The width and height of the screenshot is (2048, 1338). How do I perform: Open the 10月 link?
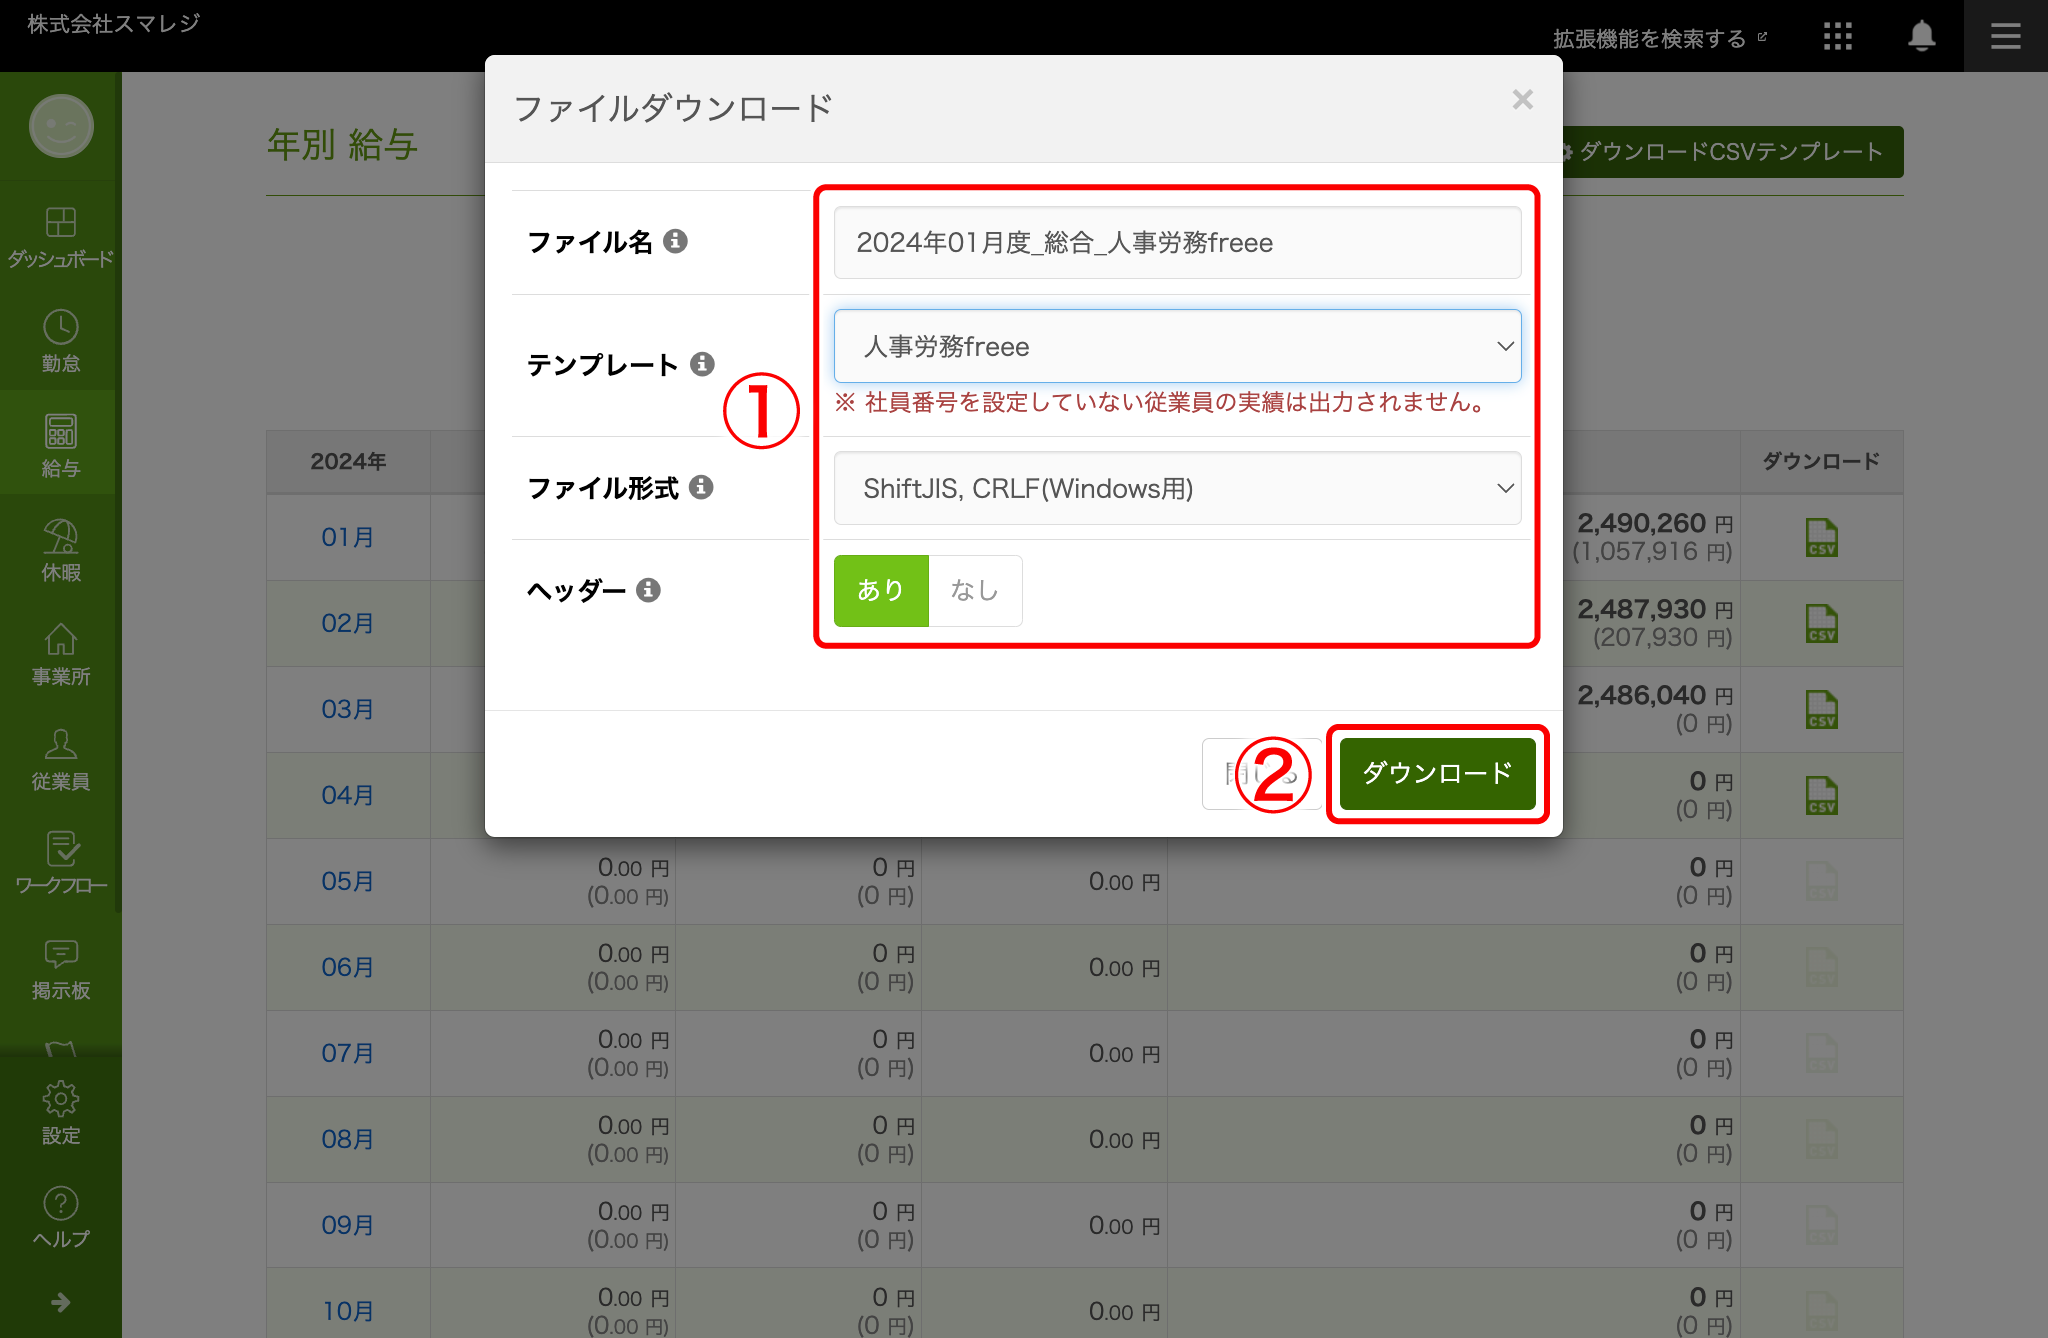[348, 1311]
